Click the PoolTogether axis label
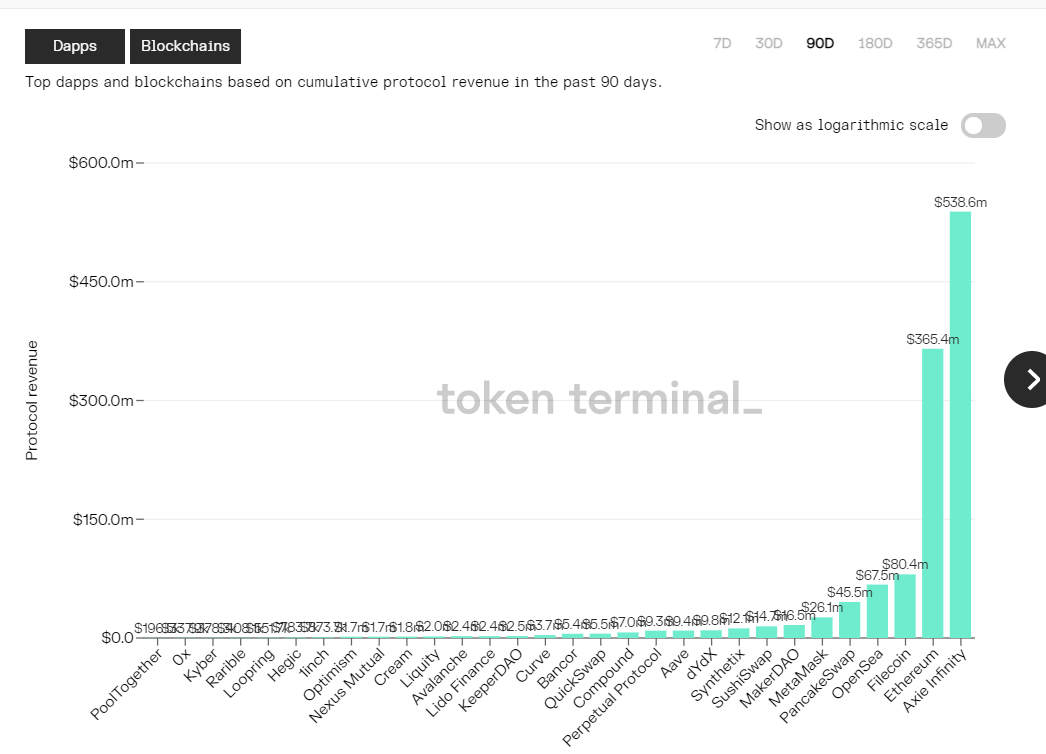 pos(127,685)
